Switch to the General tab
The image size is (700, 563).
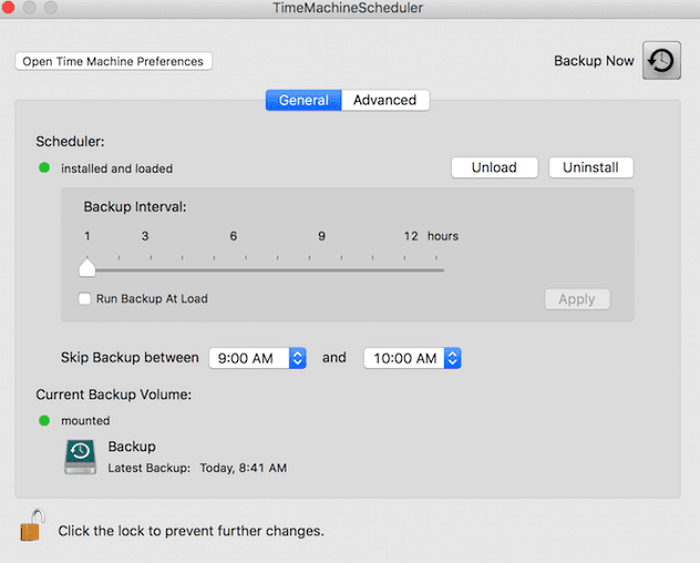[x=303, y=100]
